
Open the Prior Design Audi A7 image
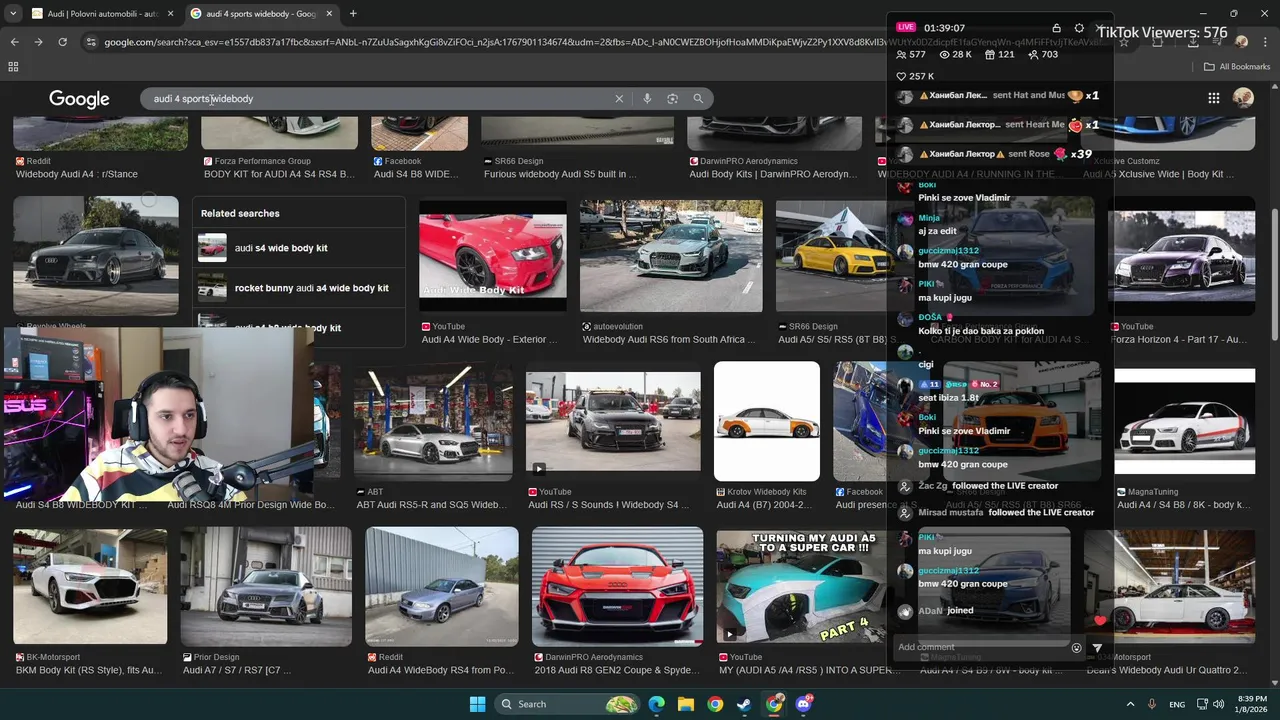pyautogui.click(x=266, y=587)
